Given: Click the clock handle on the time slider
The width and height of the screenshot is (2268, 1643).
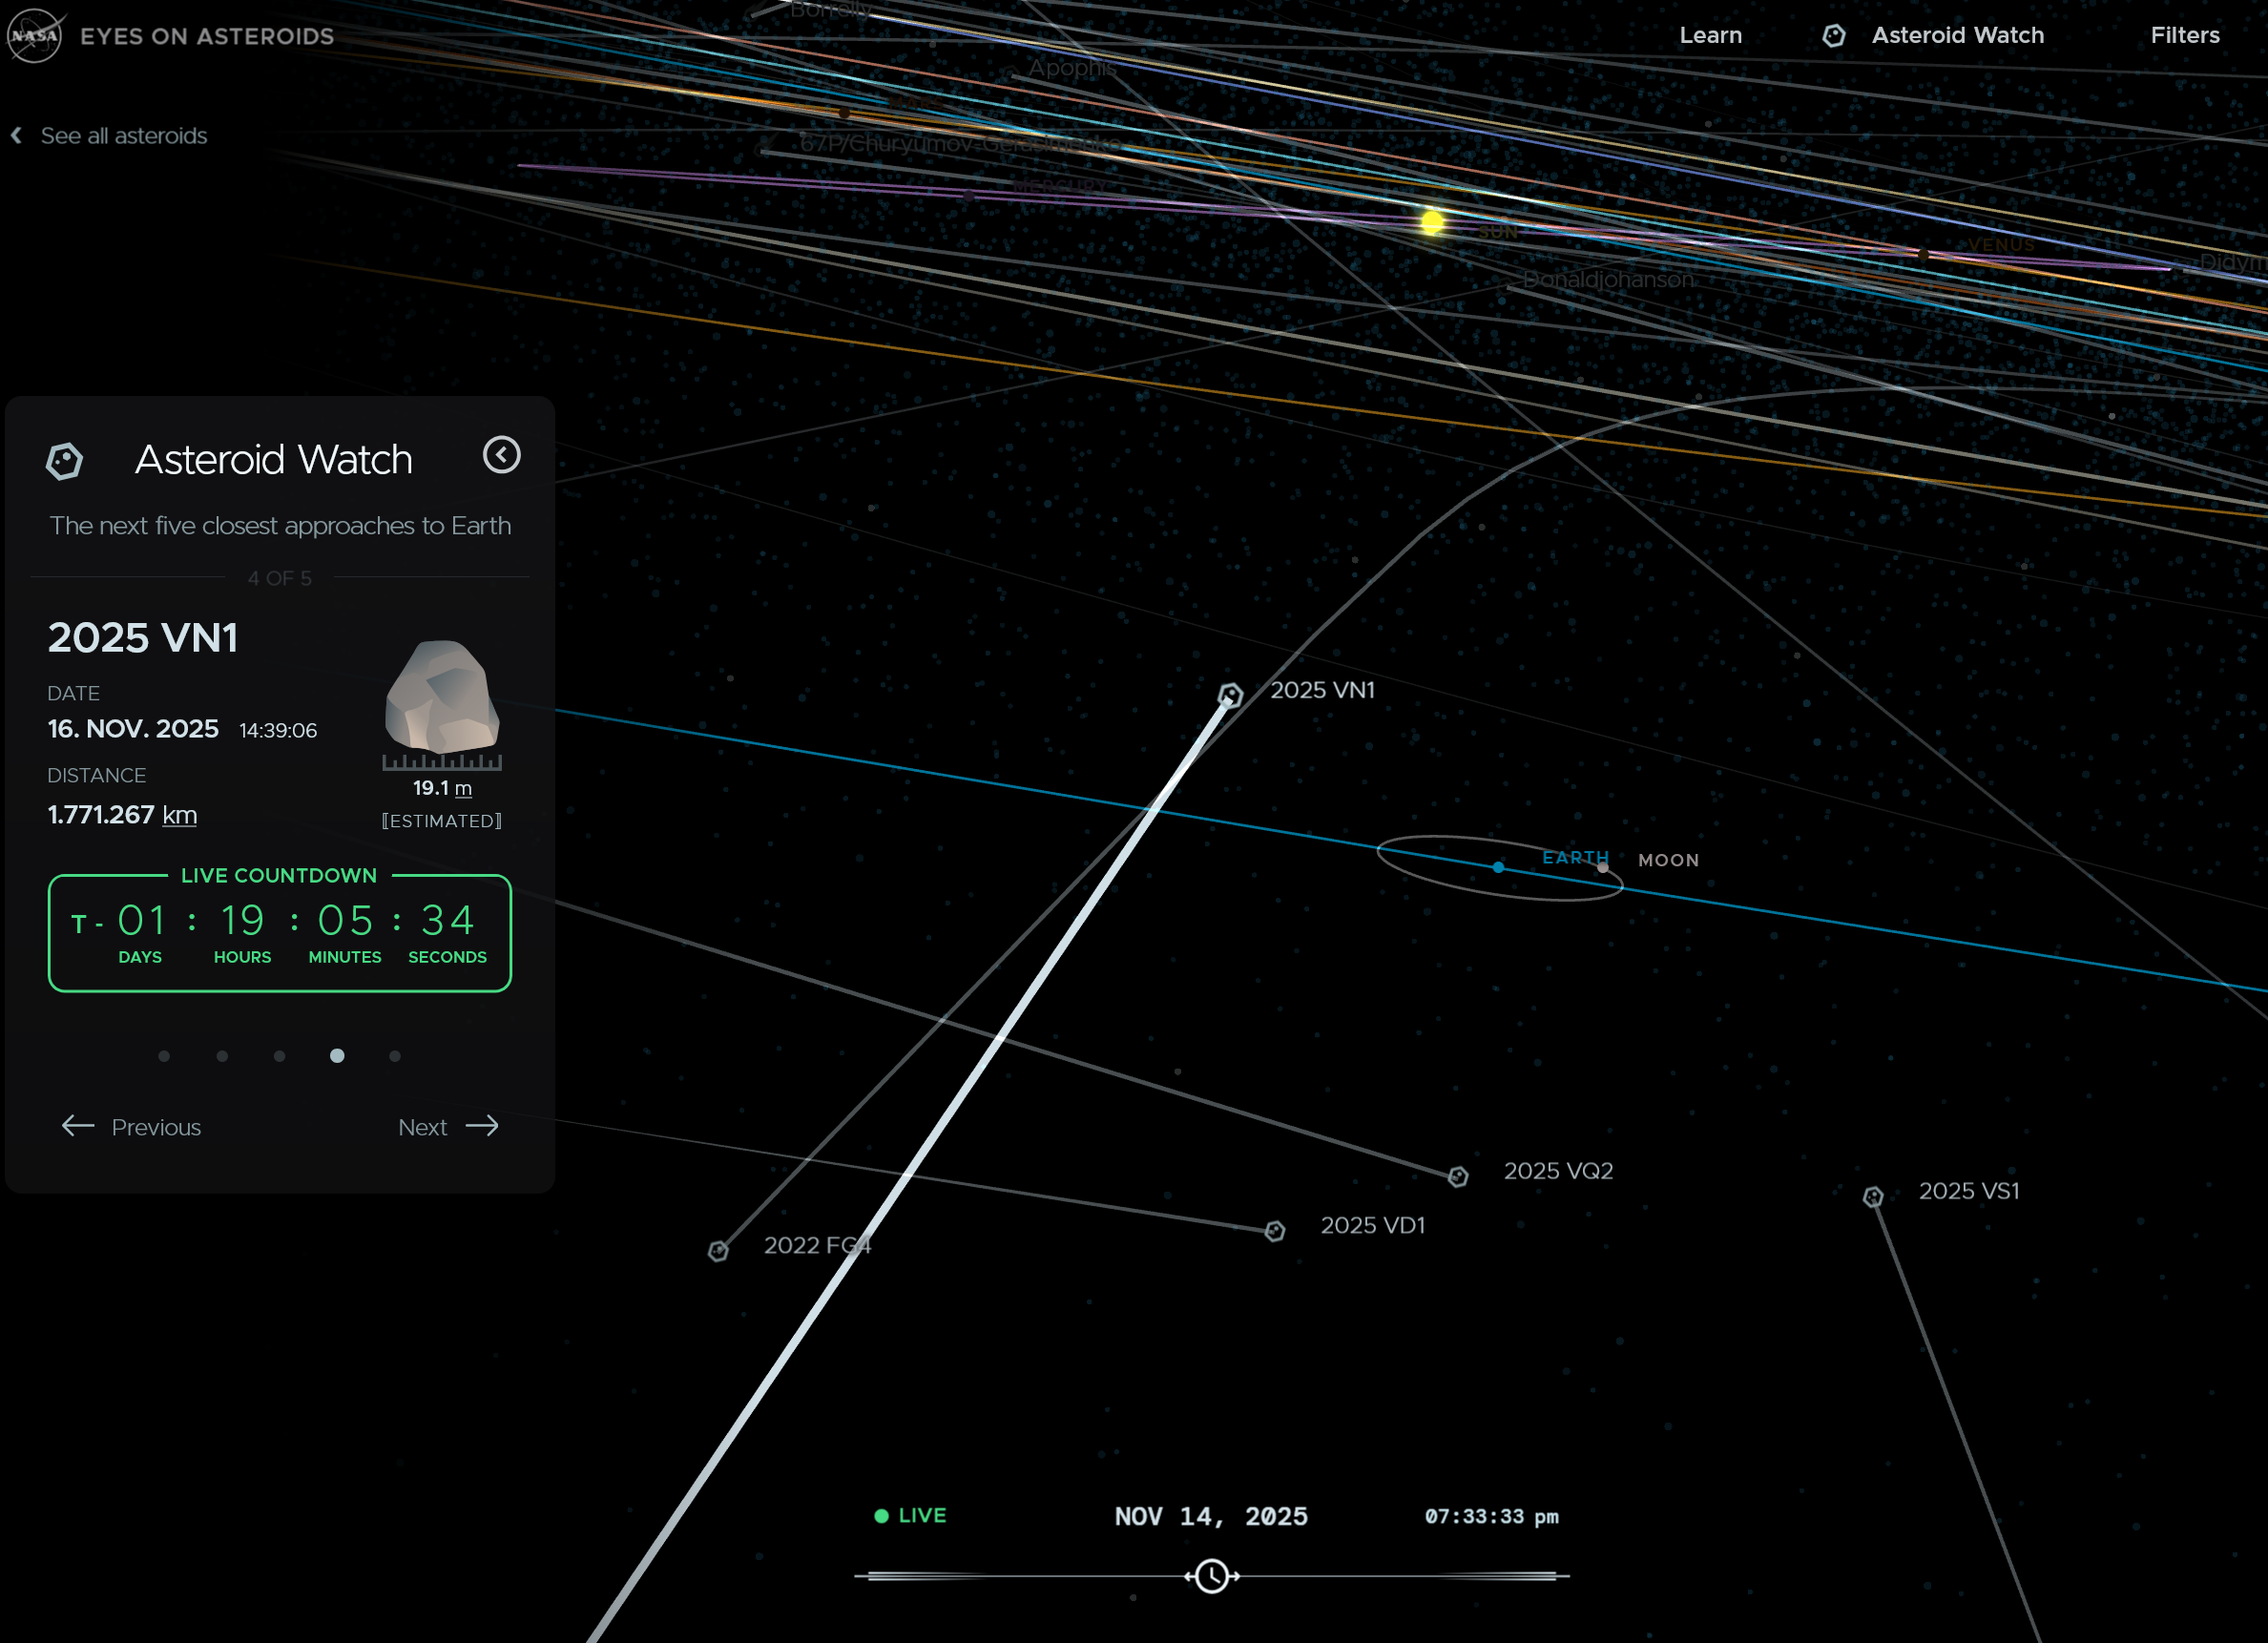Looking at the screenshot, I should click(1211, 1576).
